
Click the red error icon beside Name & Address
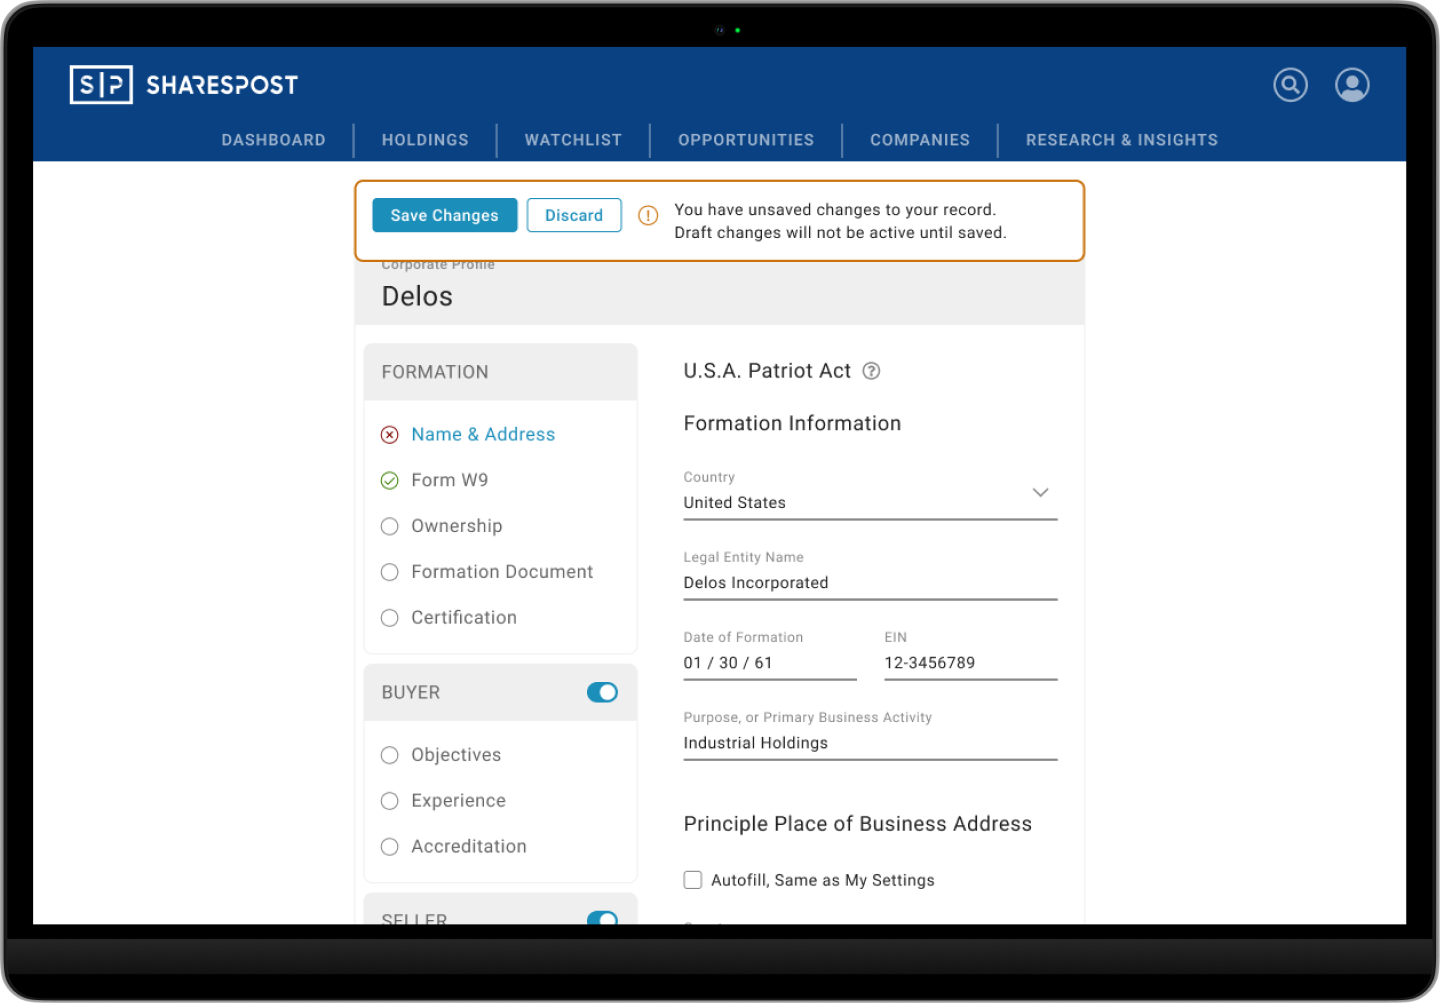coord(389,434)
